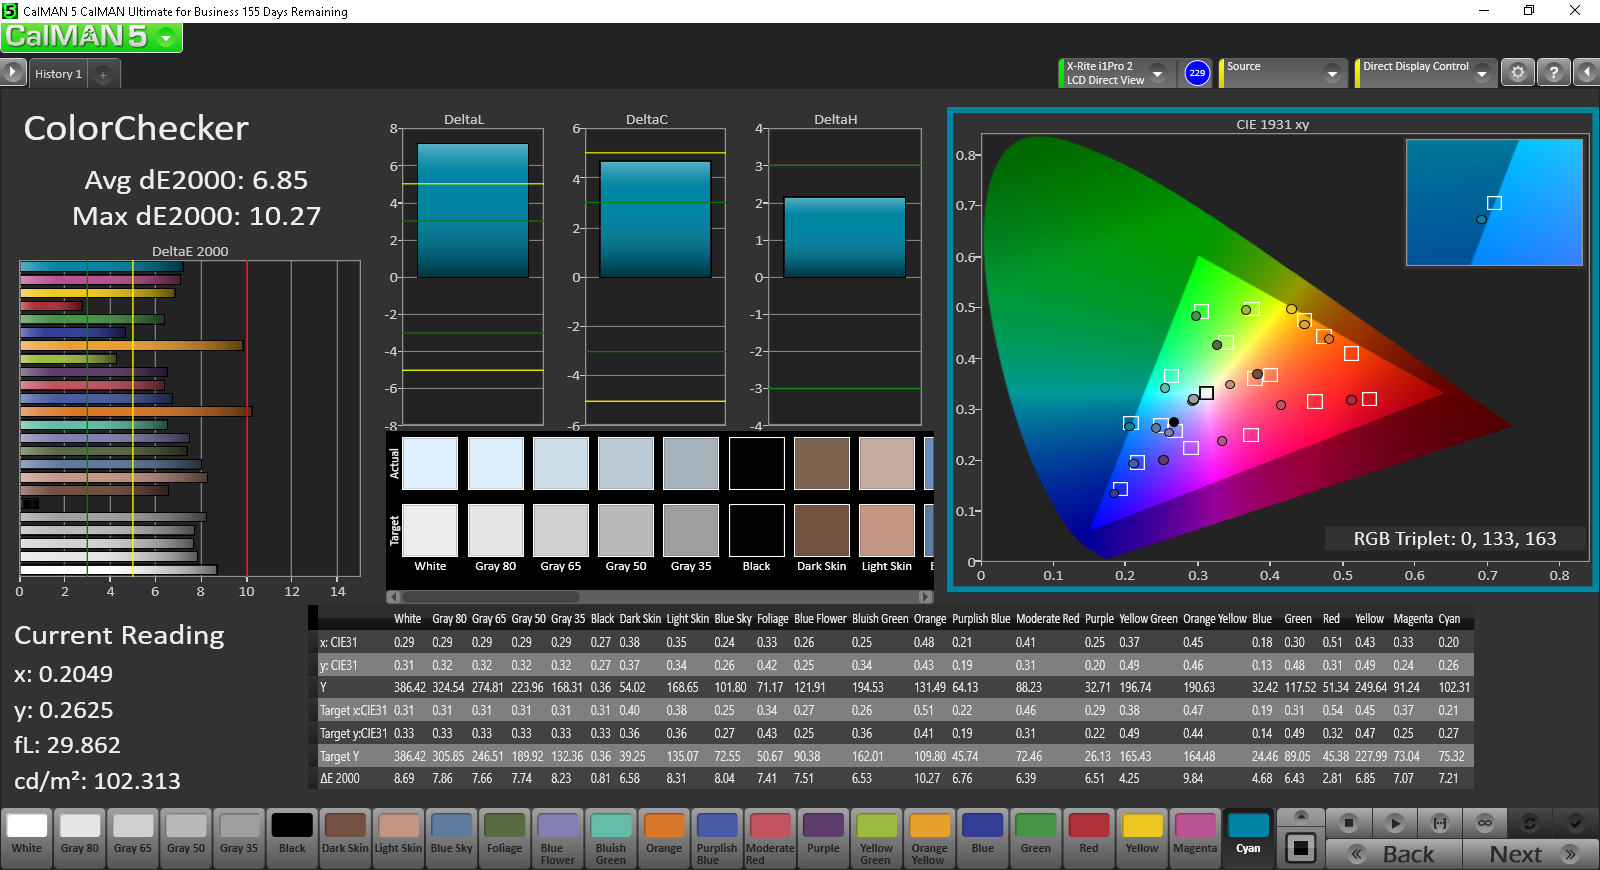Viewport: 1600px width, 870px height.
Task: Select the Gray 65 patch button
Action: 133,837
